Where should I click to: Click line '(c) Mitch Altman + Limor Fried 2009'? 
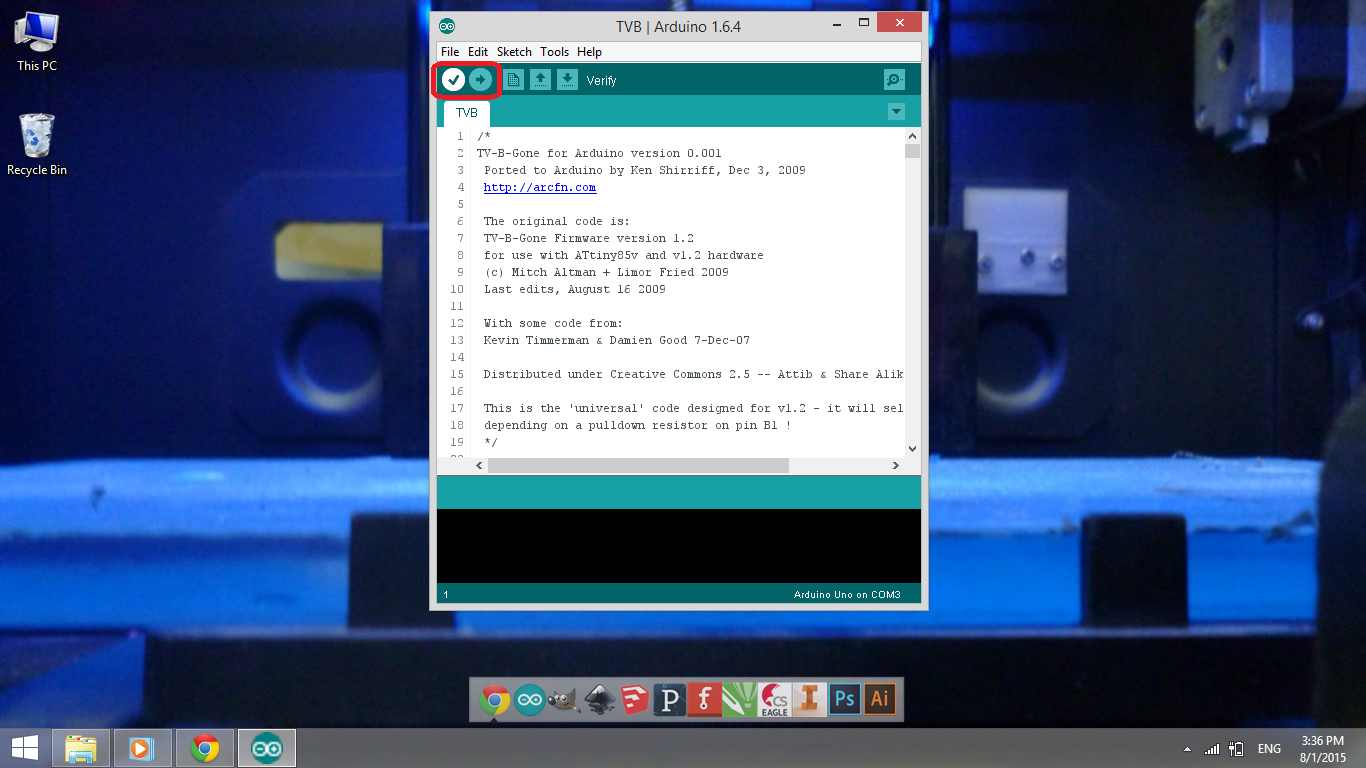606,272
